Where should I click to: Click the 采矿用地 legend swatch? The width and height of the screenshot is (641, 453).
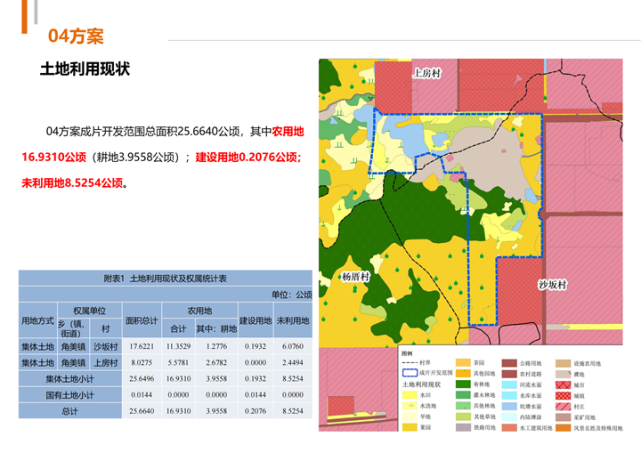pos(563,417)
